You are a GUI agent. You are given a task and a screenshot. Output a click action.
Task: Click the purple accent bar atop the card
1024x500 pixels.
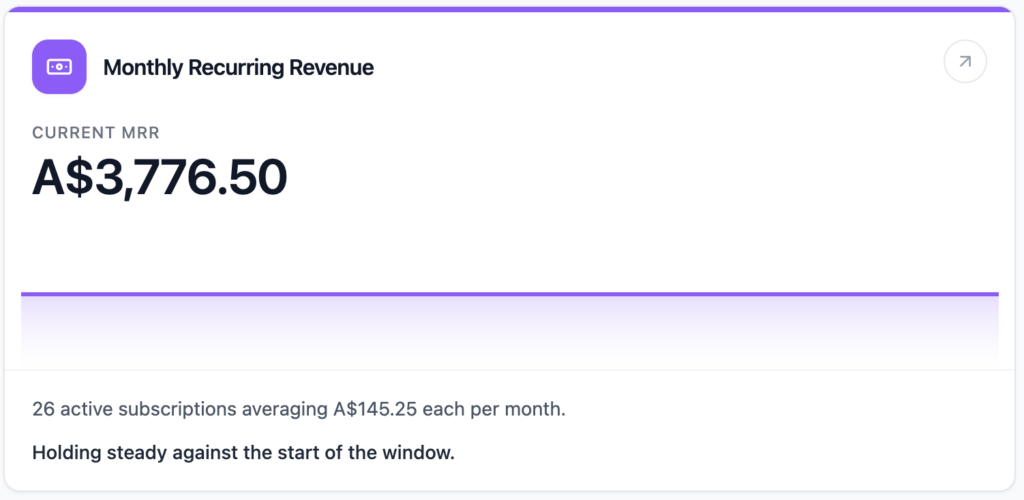coord(512,9)
